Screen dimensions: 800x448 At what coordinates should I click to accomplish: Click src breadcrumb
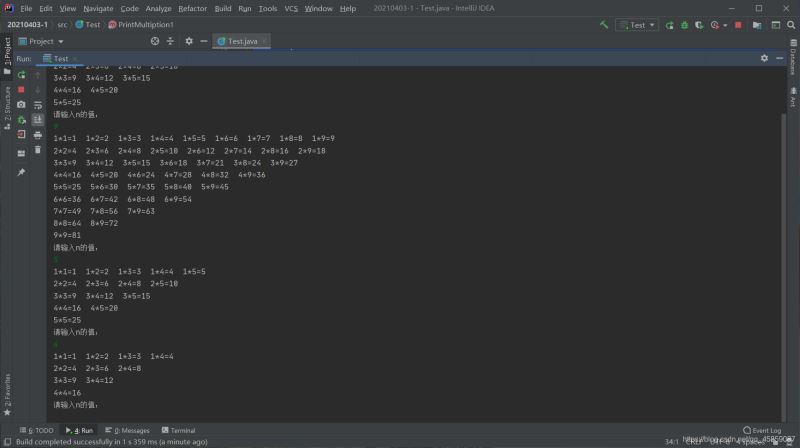(x=62, y=24)
